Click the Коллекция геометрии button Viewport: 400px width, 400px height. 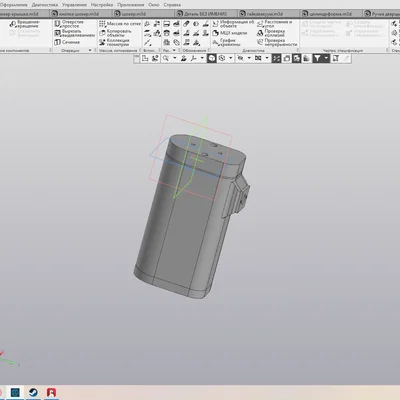pos(114,42)
